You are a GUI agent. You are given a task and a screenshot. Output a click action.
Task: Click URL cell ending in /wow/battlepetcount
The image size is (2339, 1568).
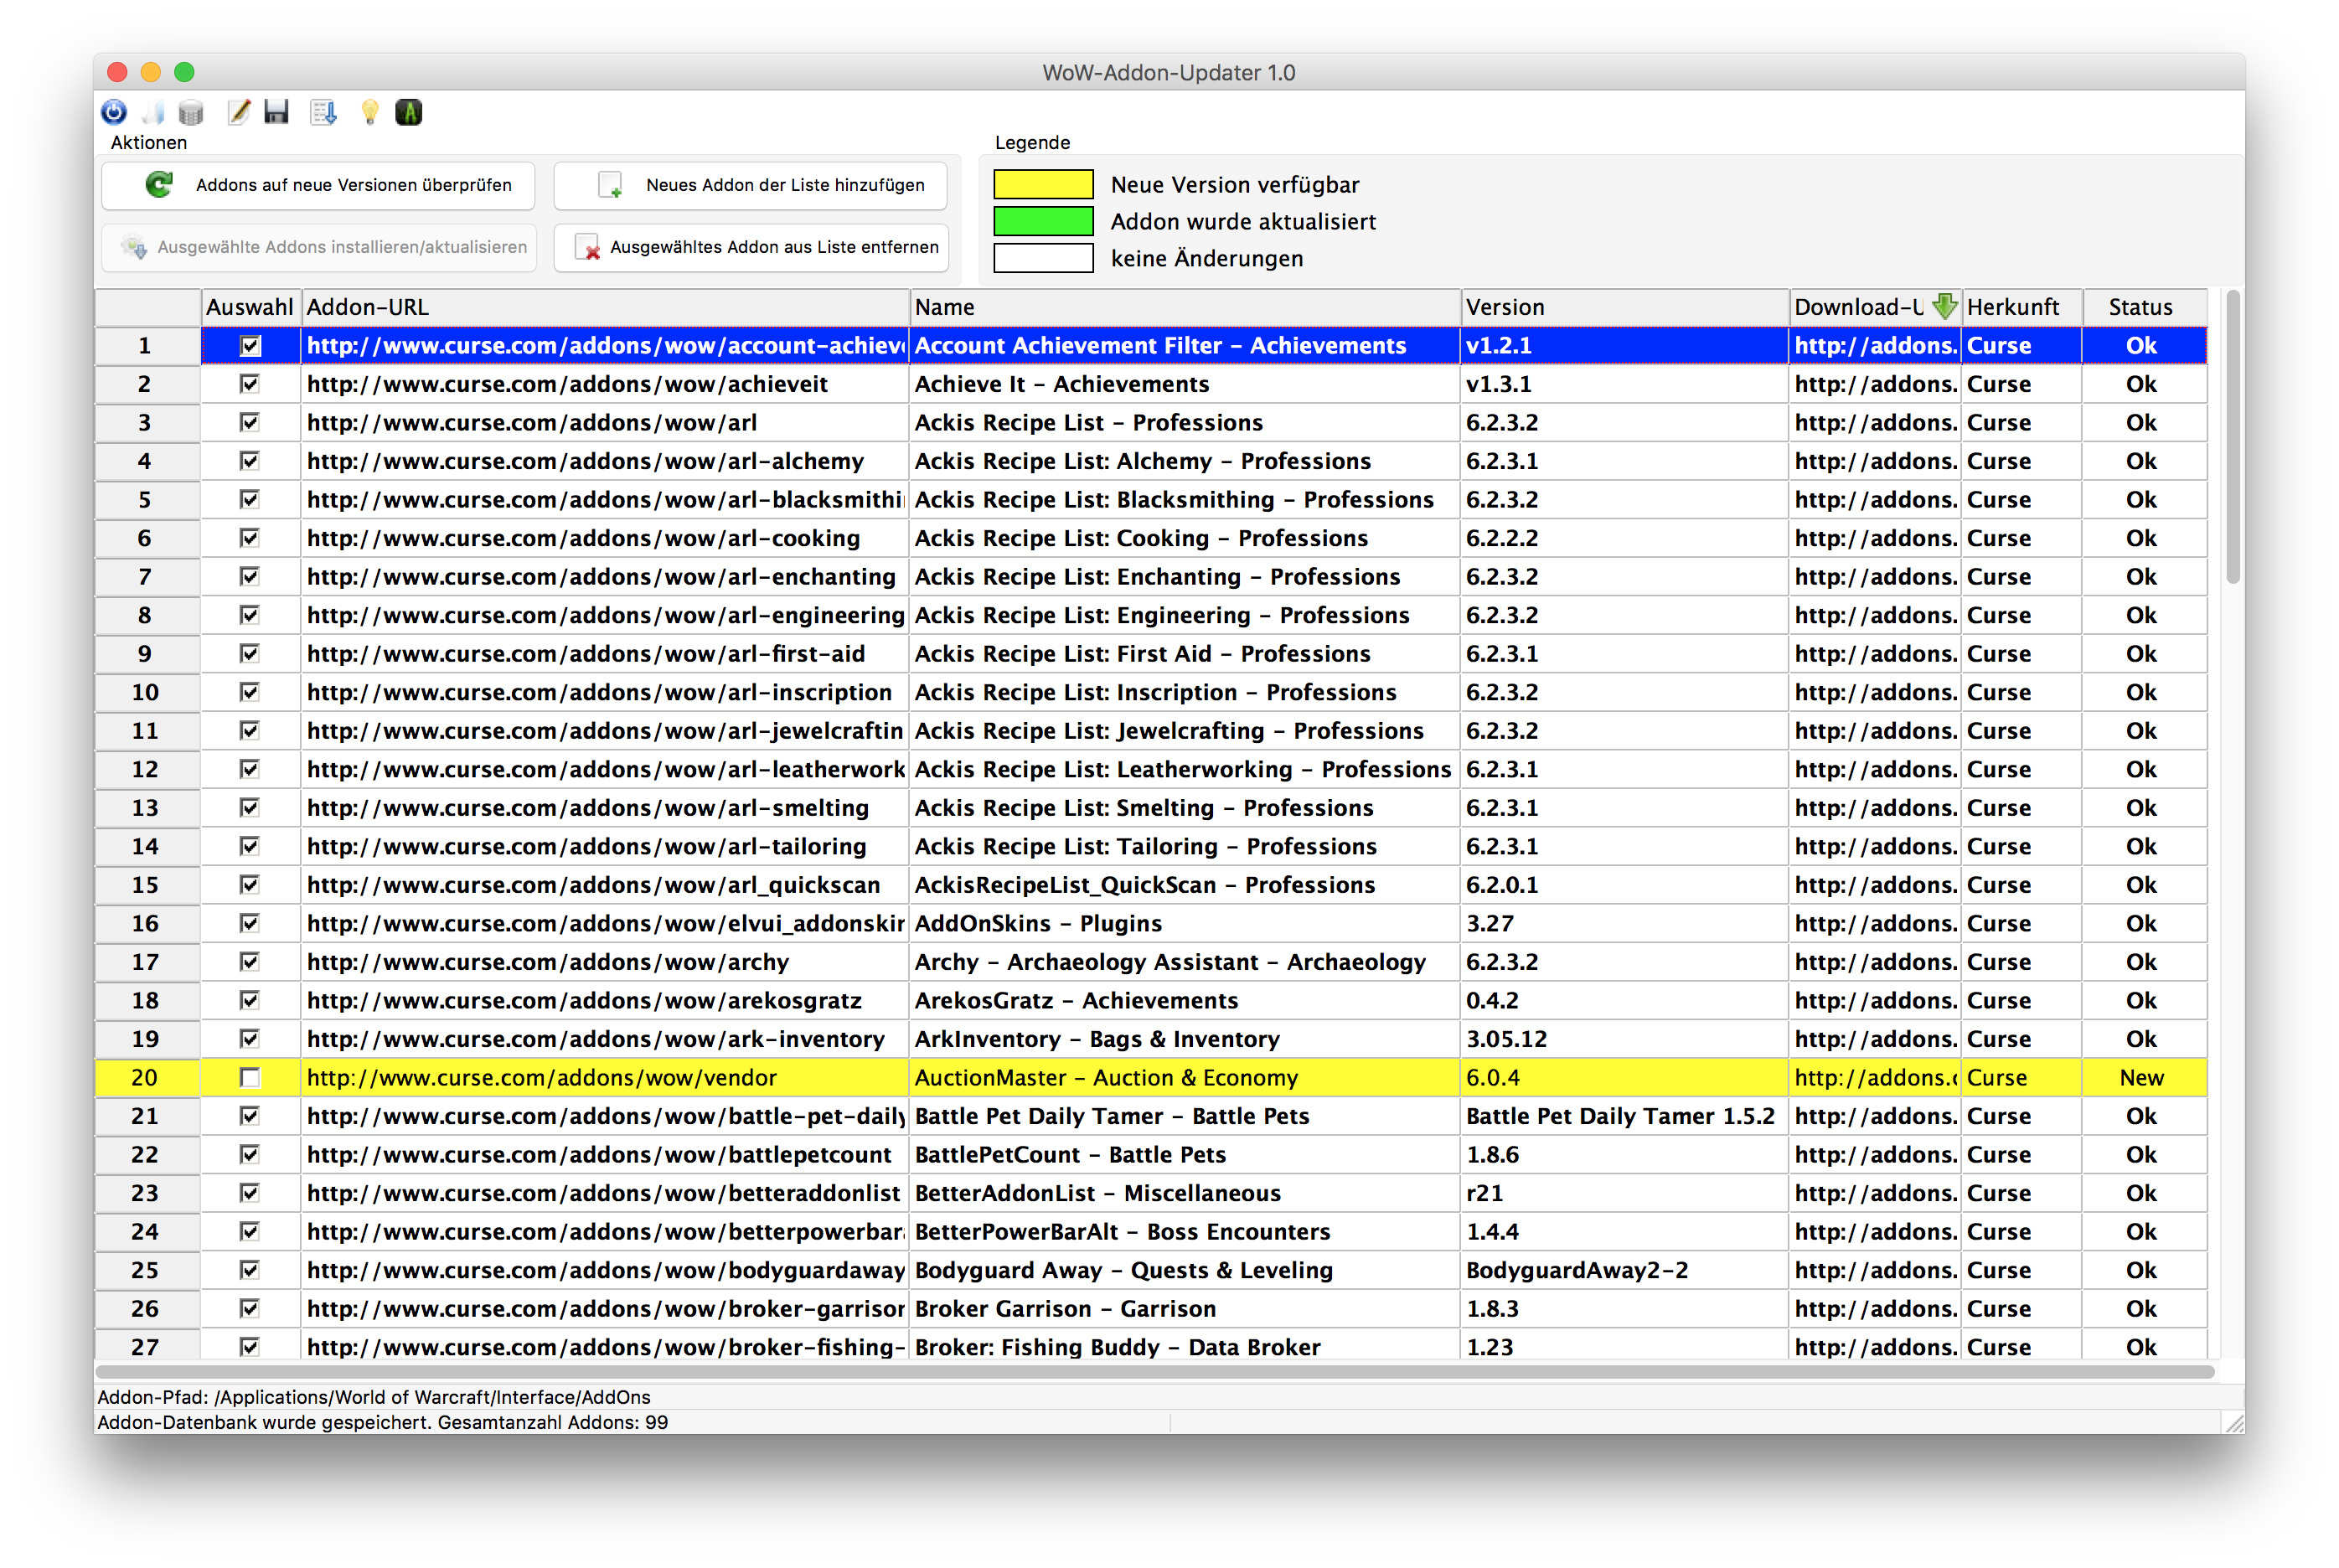tap(605, 1154)
